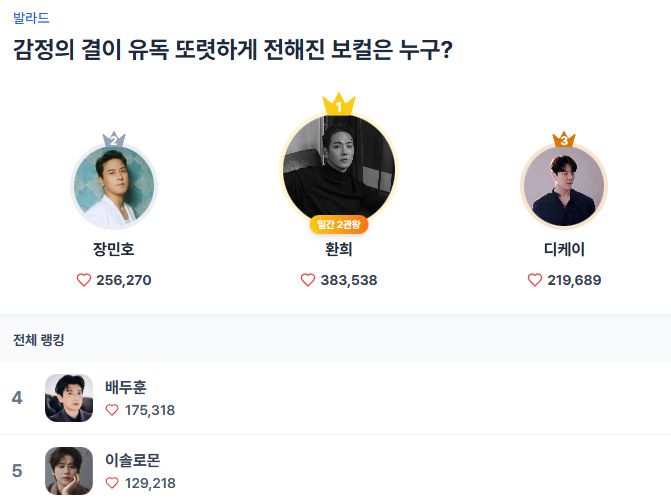Select 이솔로몬 in the ranking list
The image size is (671, 501).
click(x=132, y=460)
